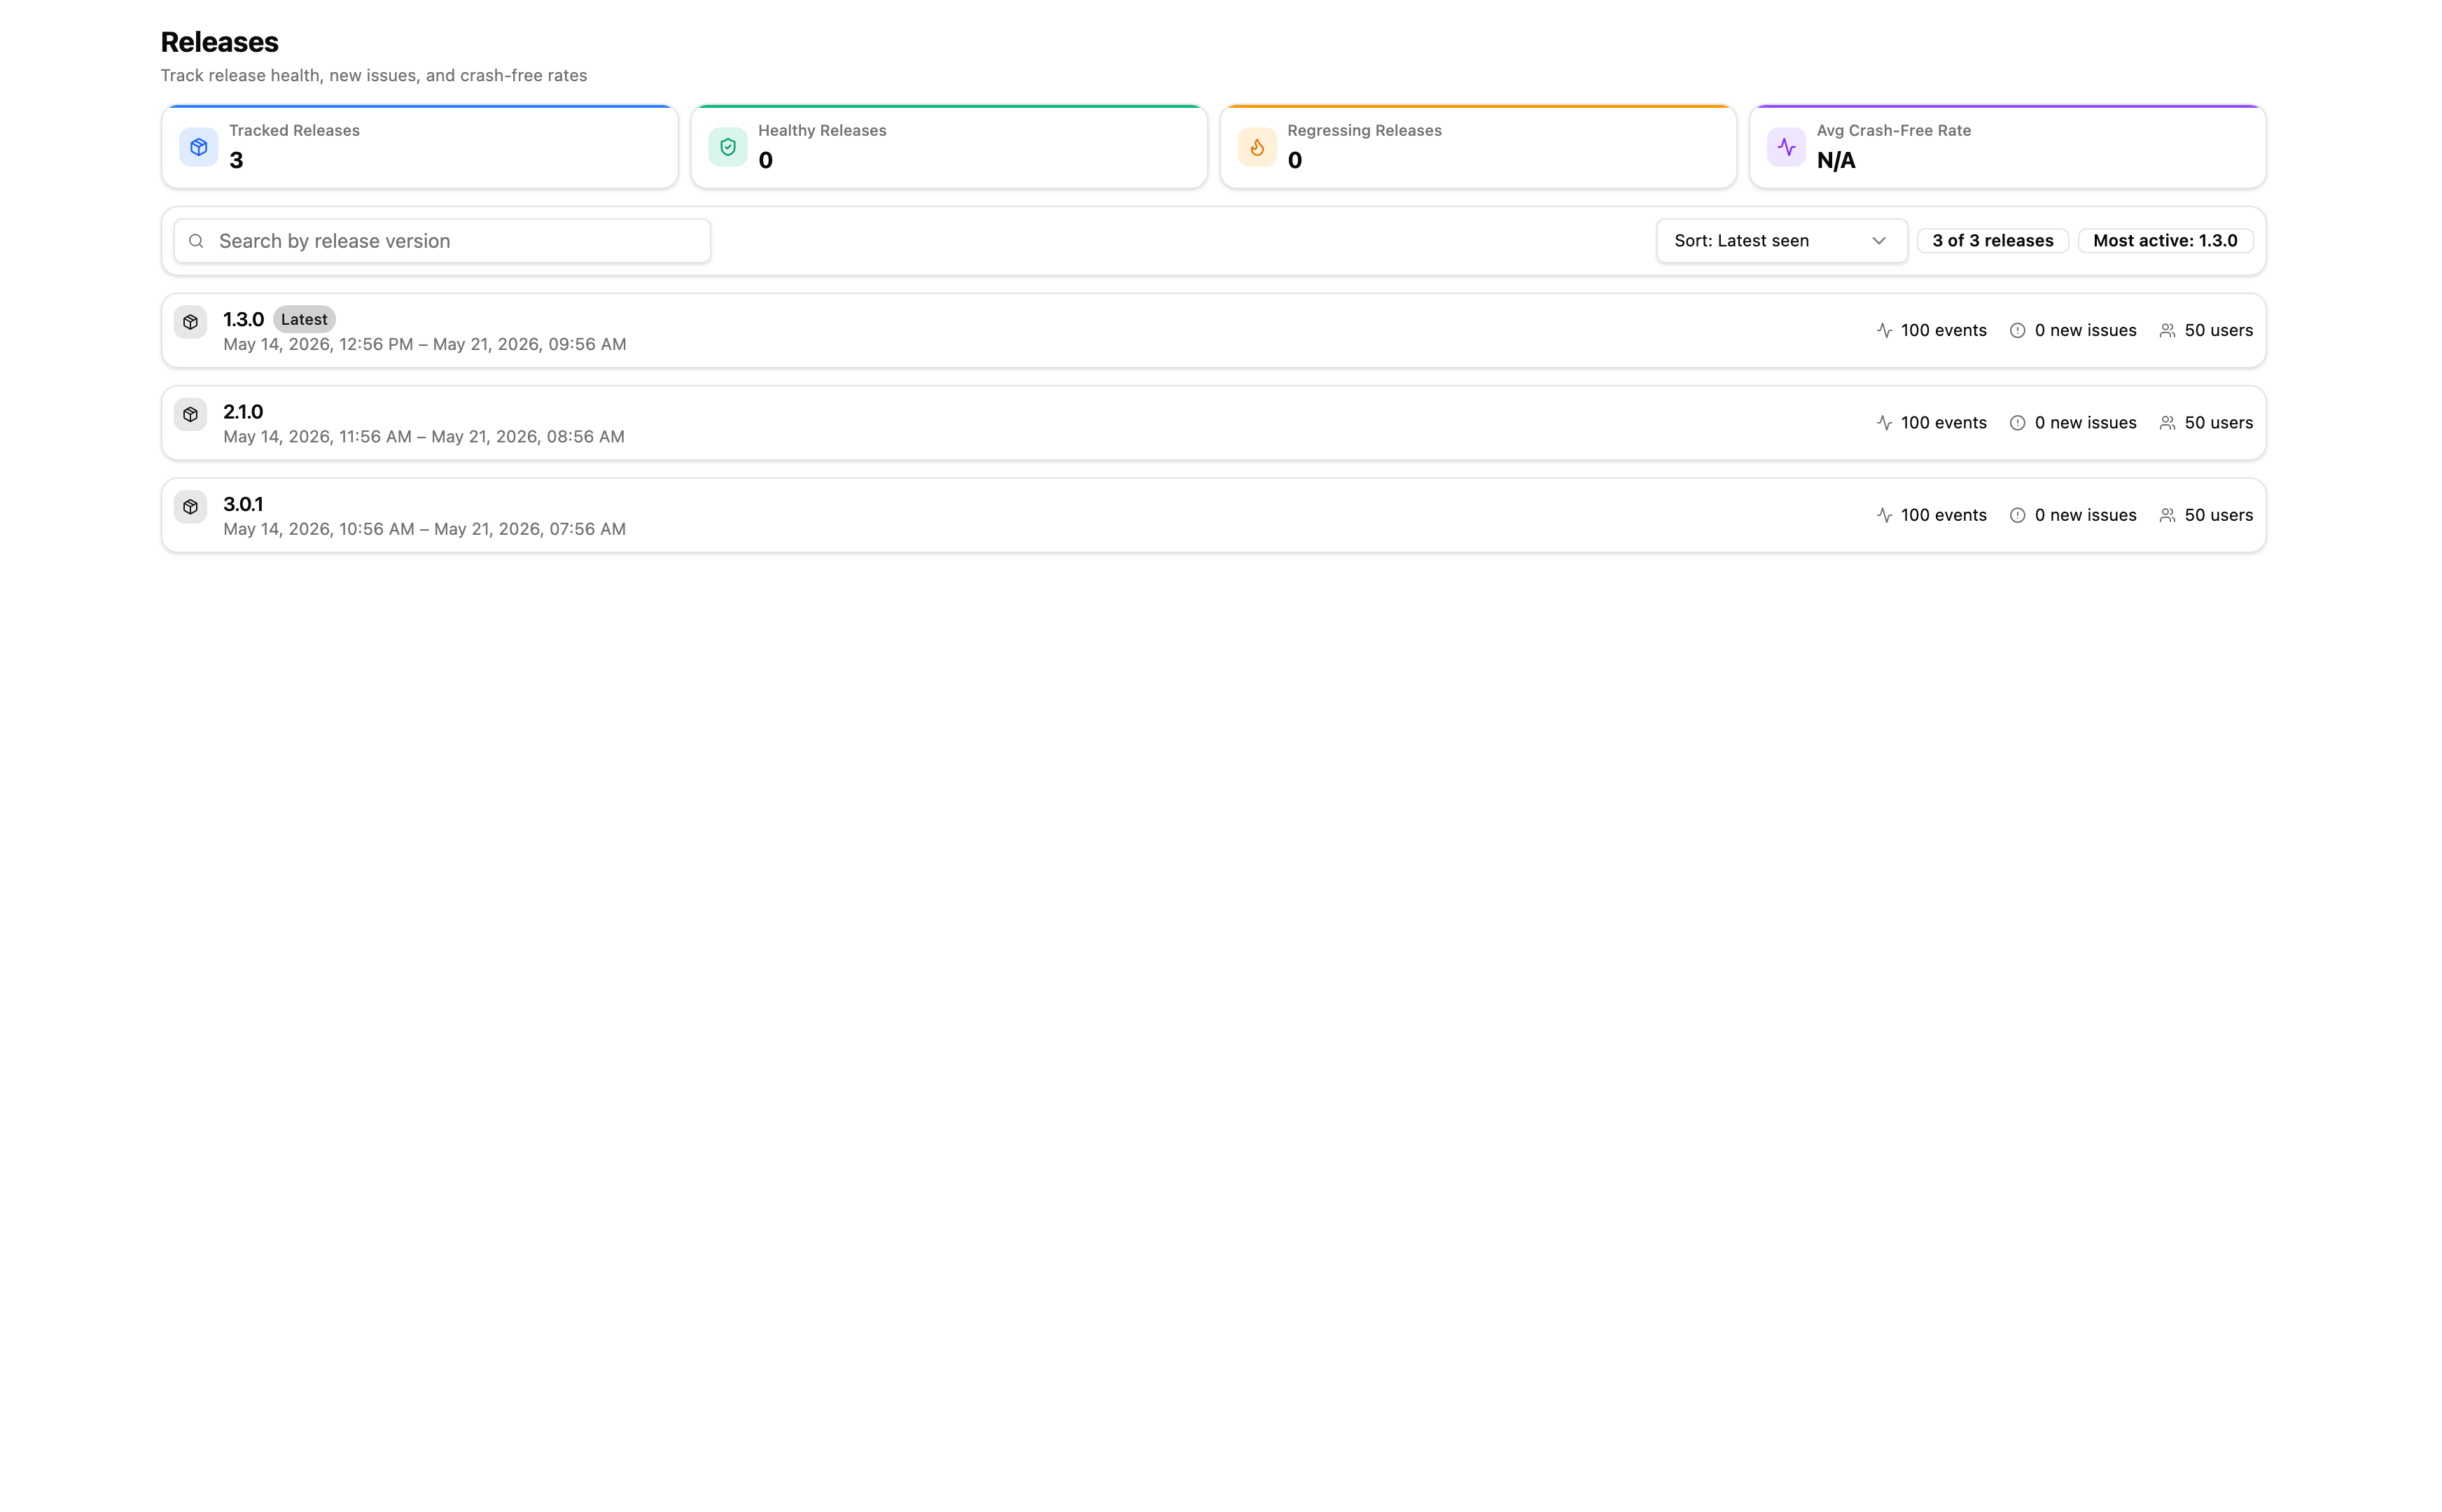Focus the Search by release version field
The height and width of the screenshot is (1512, 2442).
(x=442, y=241)
